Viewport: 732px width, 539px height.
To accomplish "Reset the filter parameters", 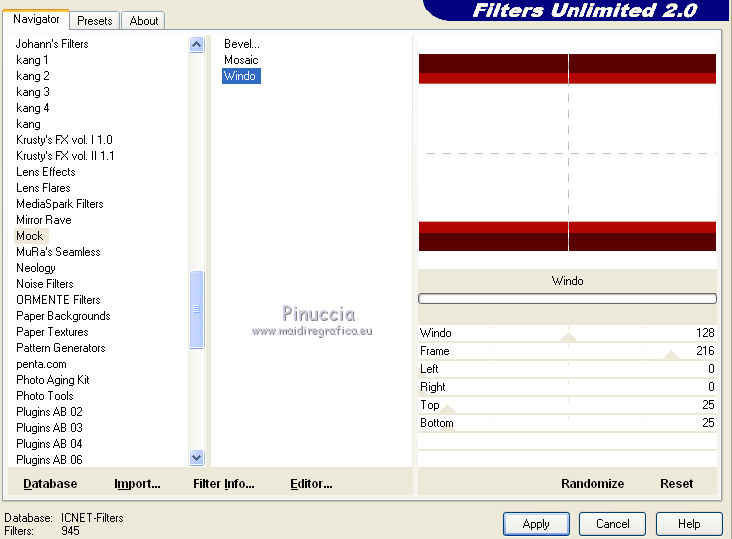I will pyautogui.click(x=676, y=483).
